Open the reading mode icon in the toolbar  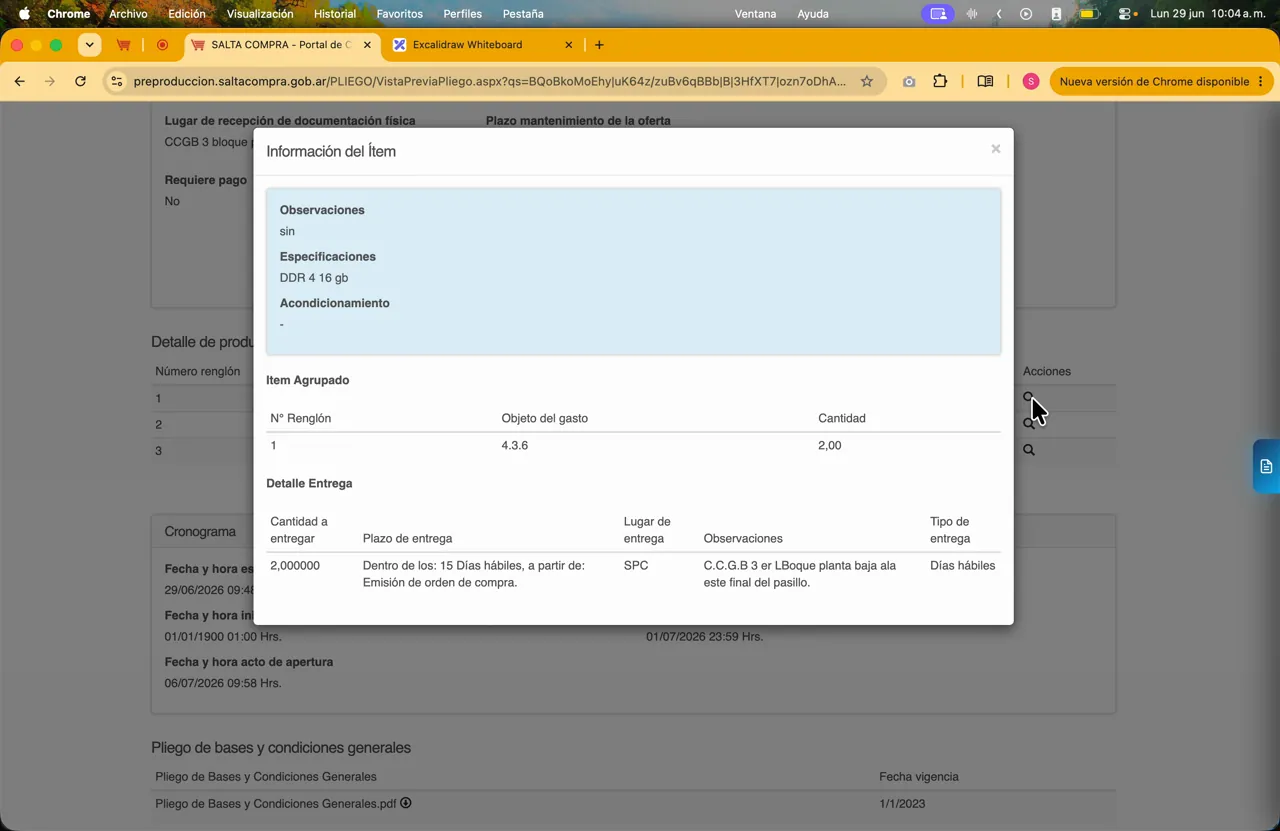pos(985,81)
